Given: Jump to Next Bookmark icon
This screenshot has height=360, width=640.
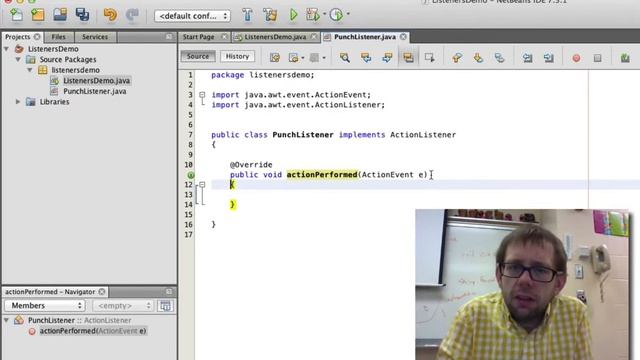Looking at the screenshot, I should click(478, 58).
